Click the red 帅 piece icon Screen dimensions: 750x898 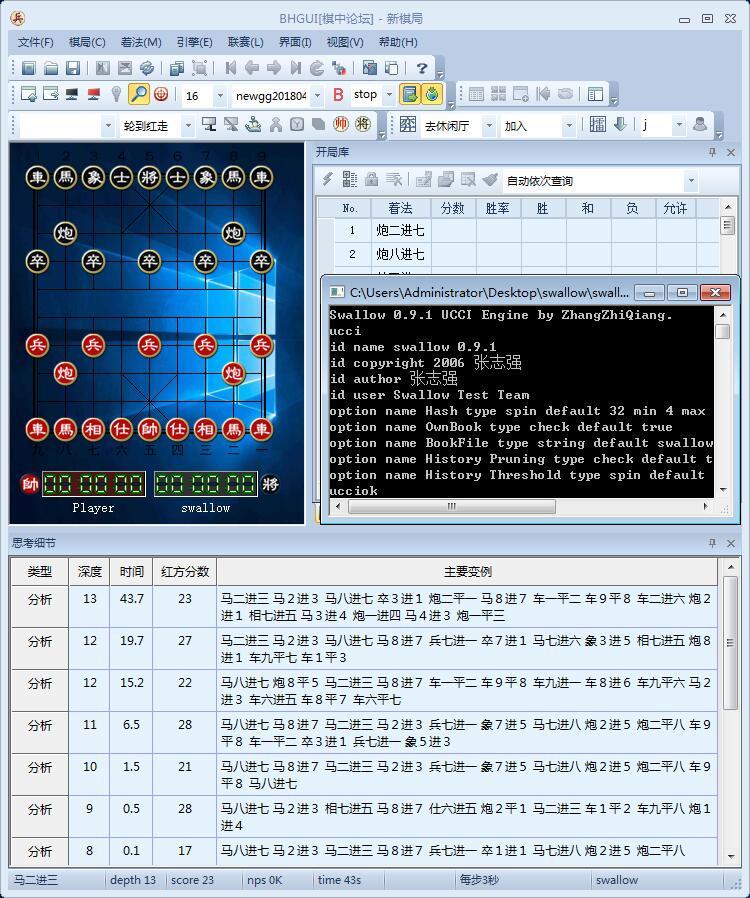341,124
